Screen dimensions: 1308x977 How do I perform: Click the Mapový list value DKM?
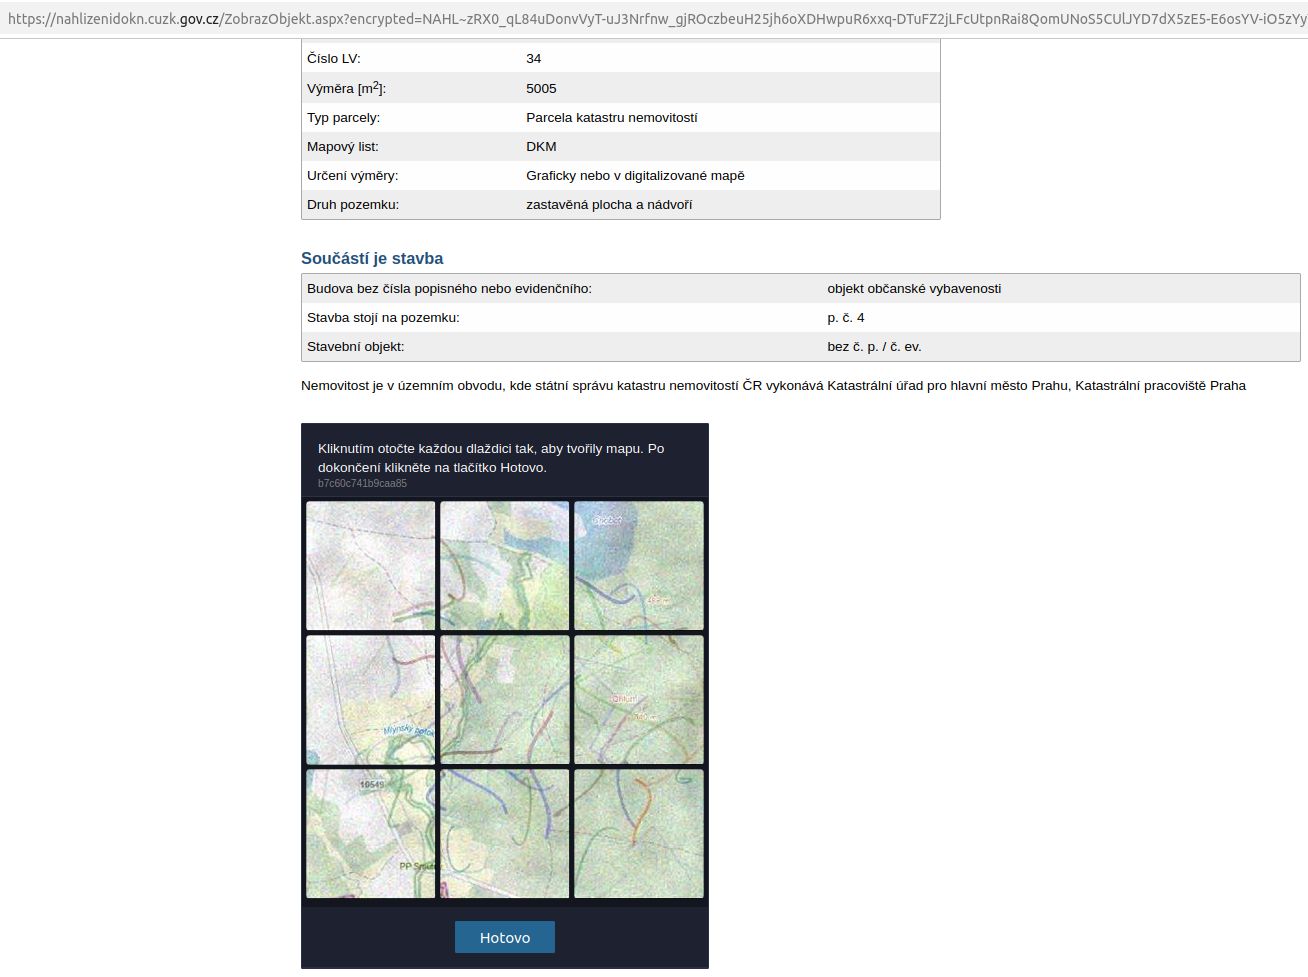coord(541,146)
